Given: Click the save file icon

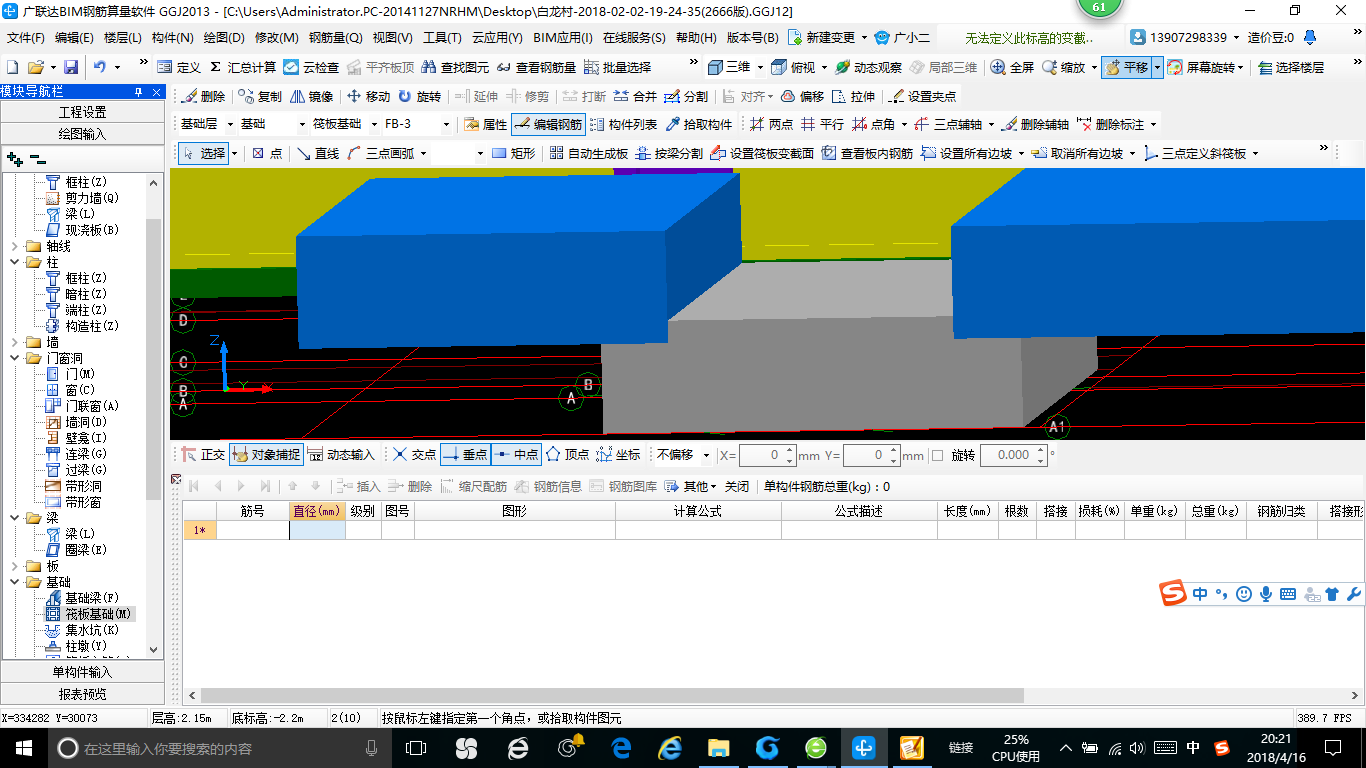Looking at the screenshot, I should [71, 67].
